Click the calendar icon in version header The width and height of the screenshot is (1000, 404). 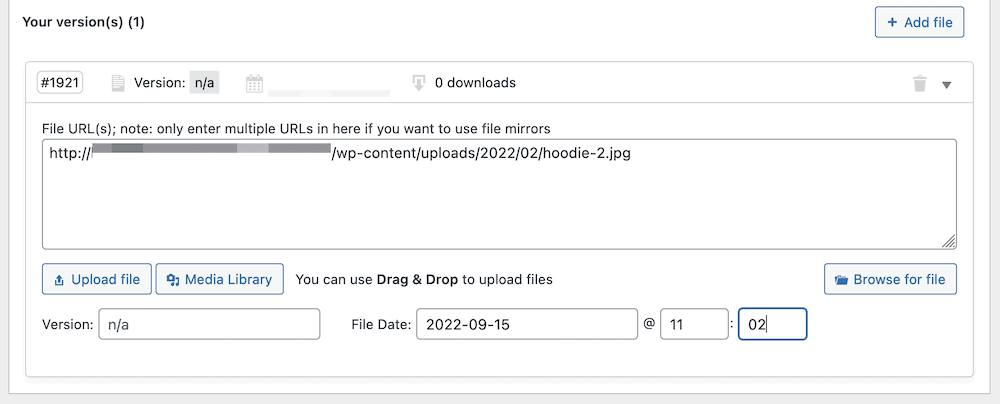[254, 84]
